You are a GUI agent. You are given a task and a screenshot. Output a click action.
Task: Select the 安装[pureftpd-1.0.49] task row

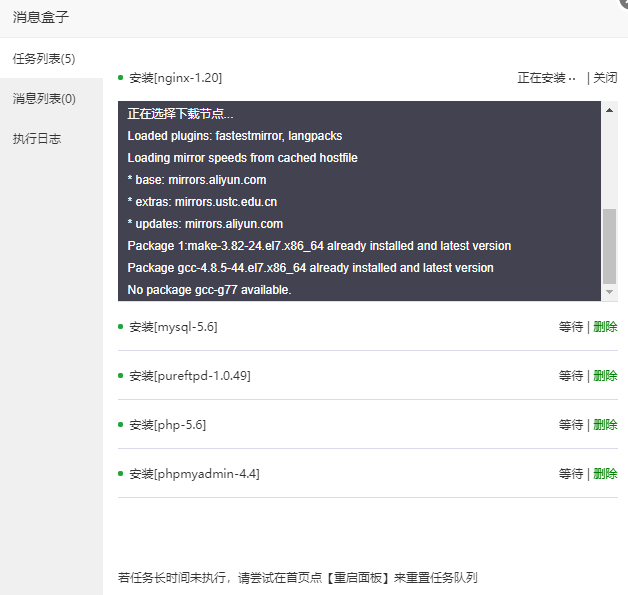368,376
